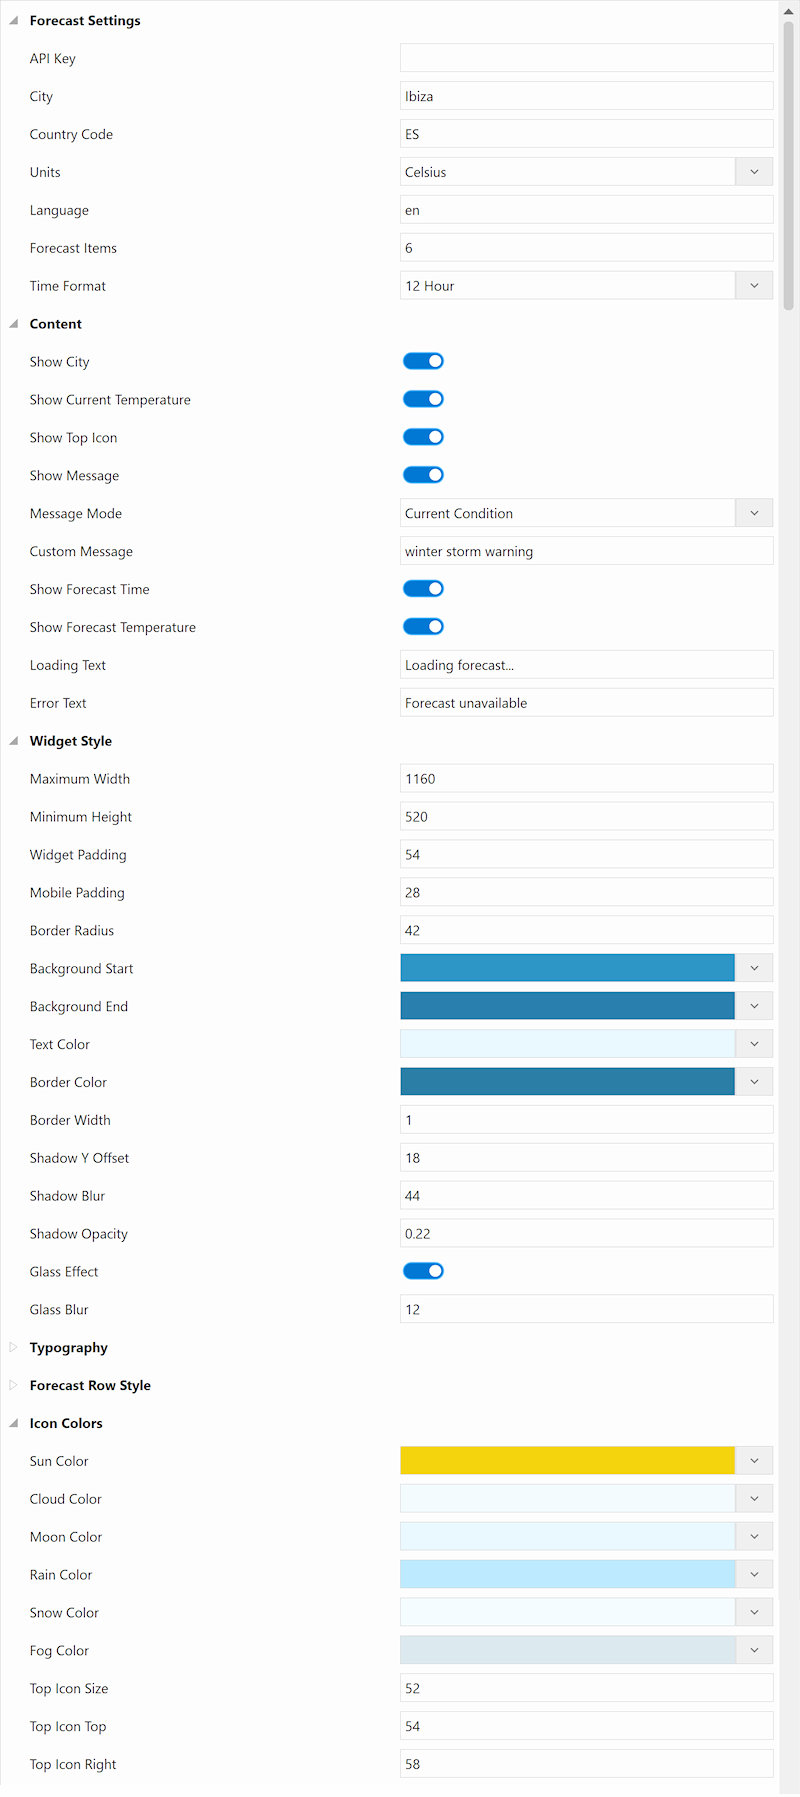The height and width of the screenshot is (1797, 800).
Task: Open the Border Color picker arrow
Action: [754, 1082]
